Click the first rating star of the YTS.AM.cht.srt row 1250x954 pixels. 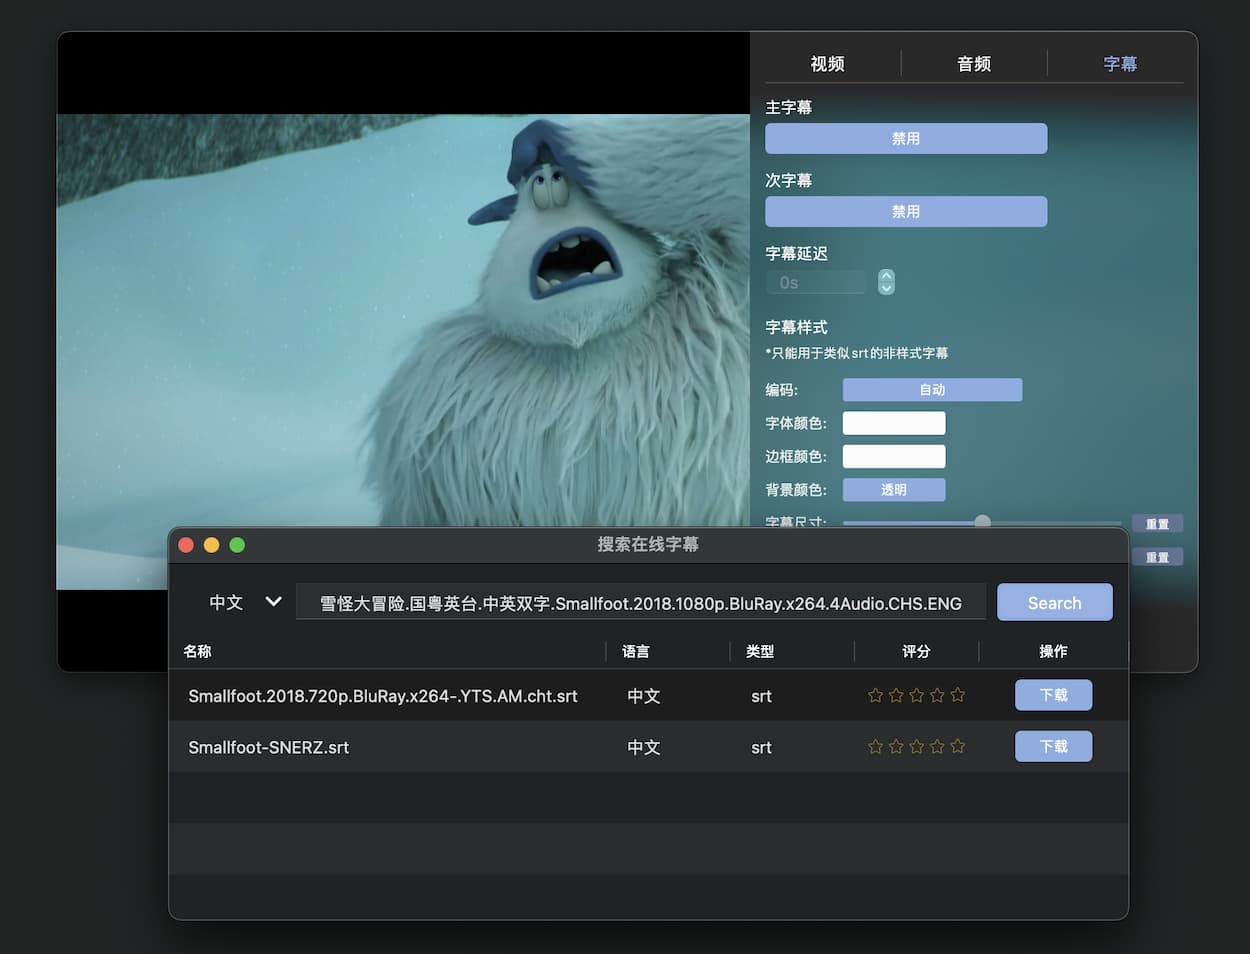point(875,695)
